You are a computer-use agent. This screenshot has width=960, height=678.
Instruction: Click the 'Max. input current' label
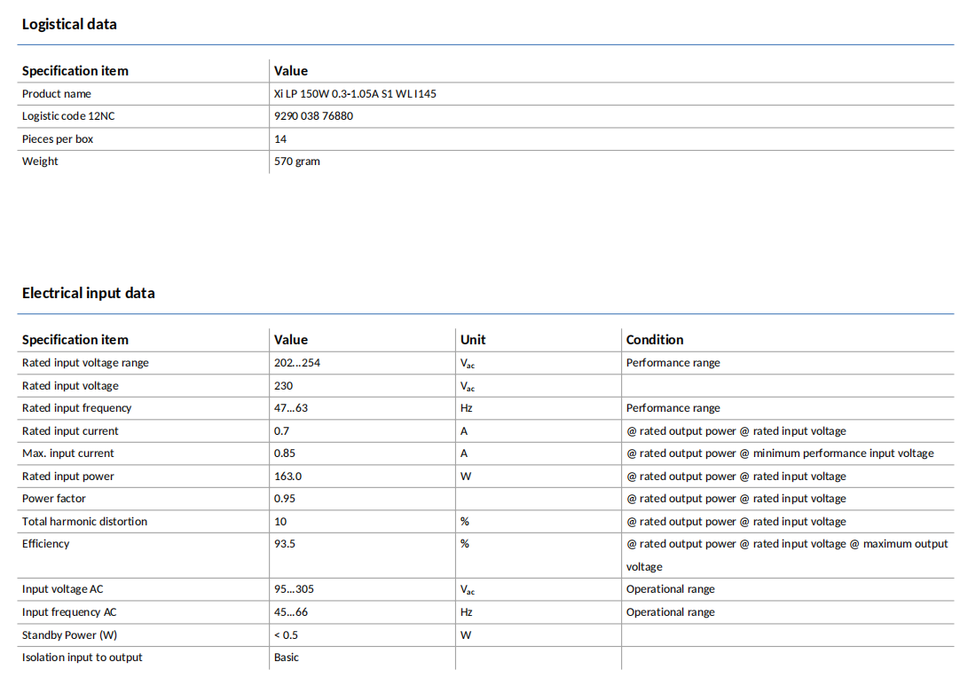tap(68, 453)
